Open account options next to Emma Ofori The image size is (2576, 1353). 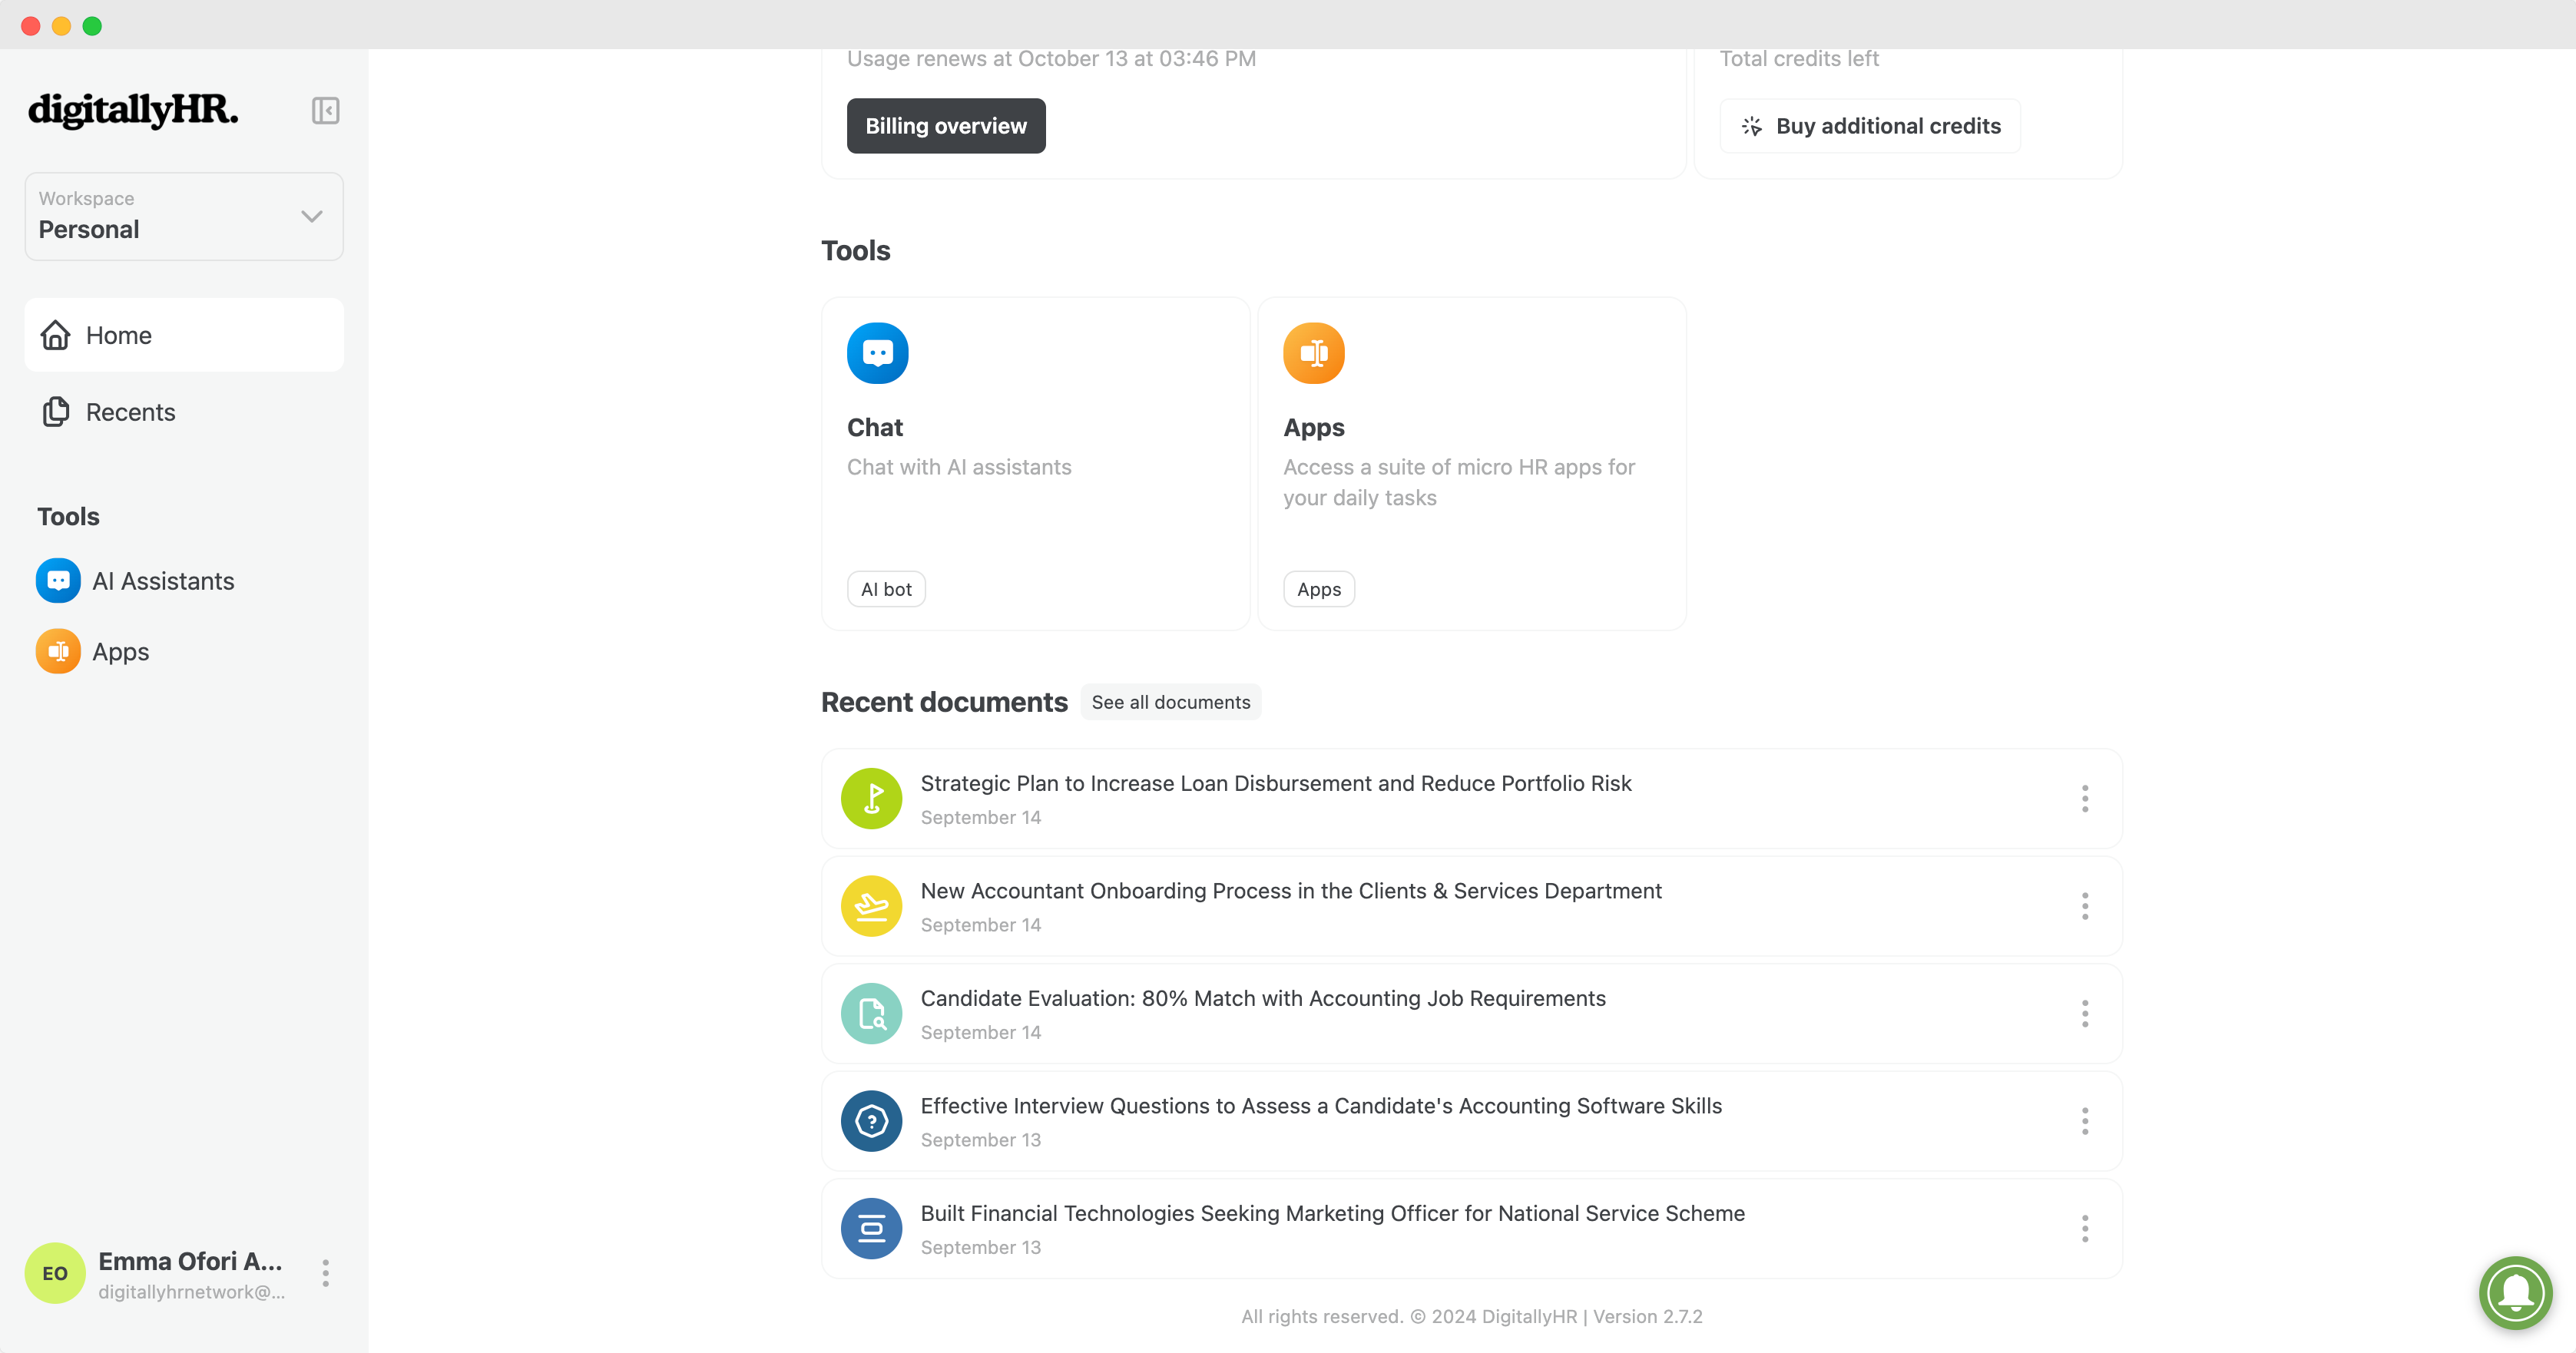click(325, 1273)
